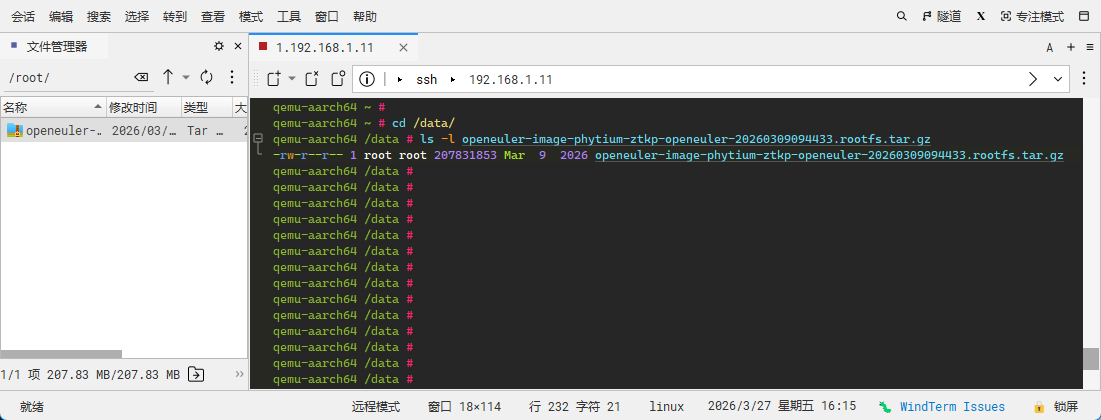1101x420 pixels.
Task: Open the 会话 (Session) menu
Action: coord(23,16)
